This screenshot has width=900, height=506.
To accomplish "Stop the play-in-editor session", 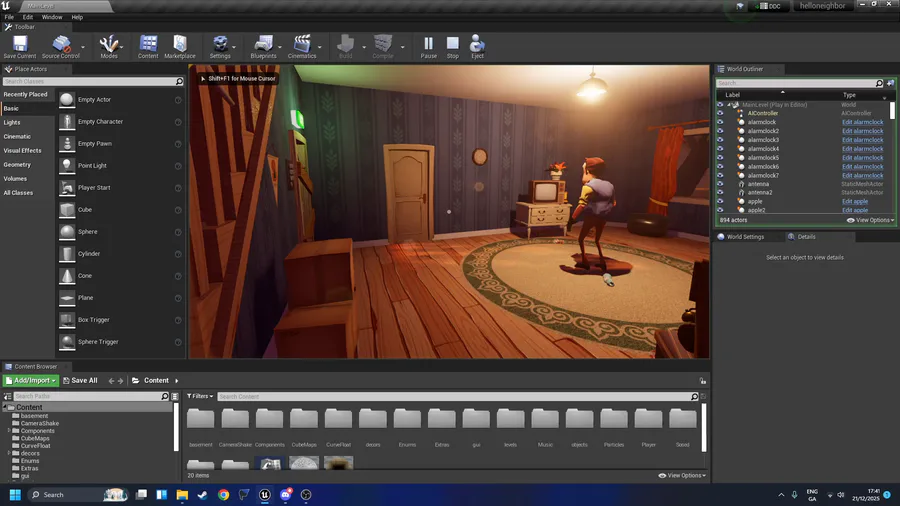I will [453, 47].
